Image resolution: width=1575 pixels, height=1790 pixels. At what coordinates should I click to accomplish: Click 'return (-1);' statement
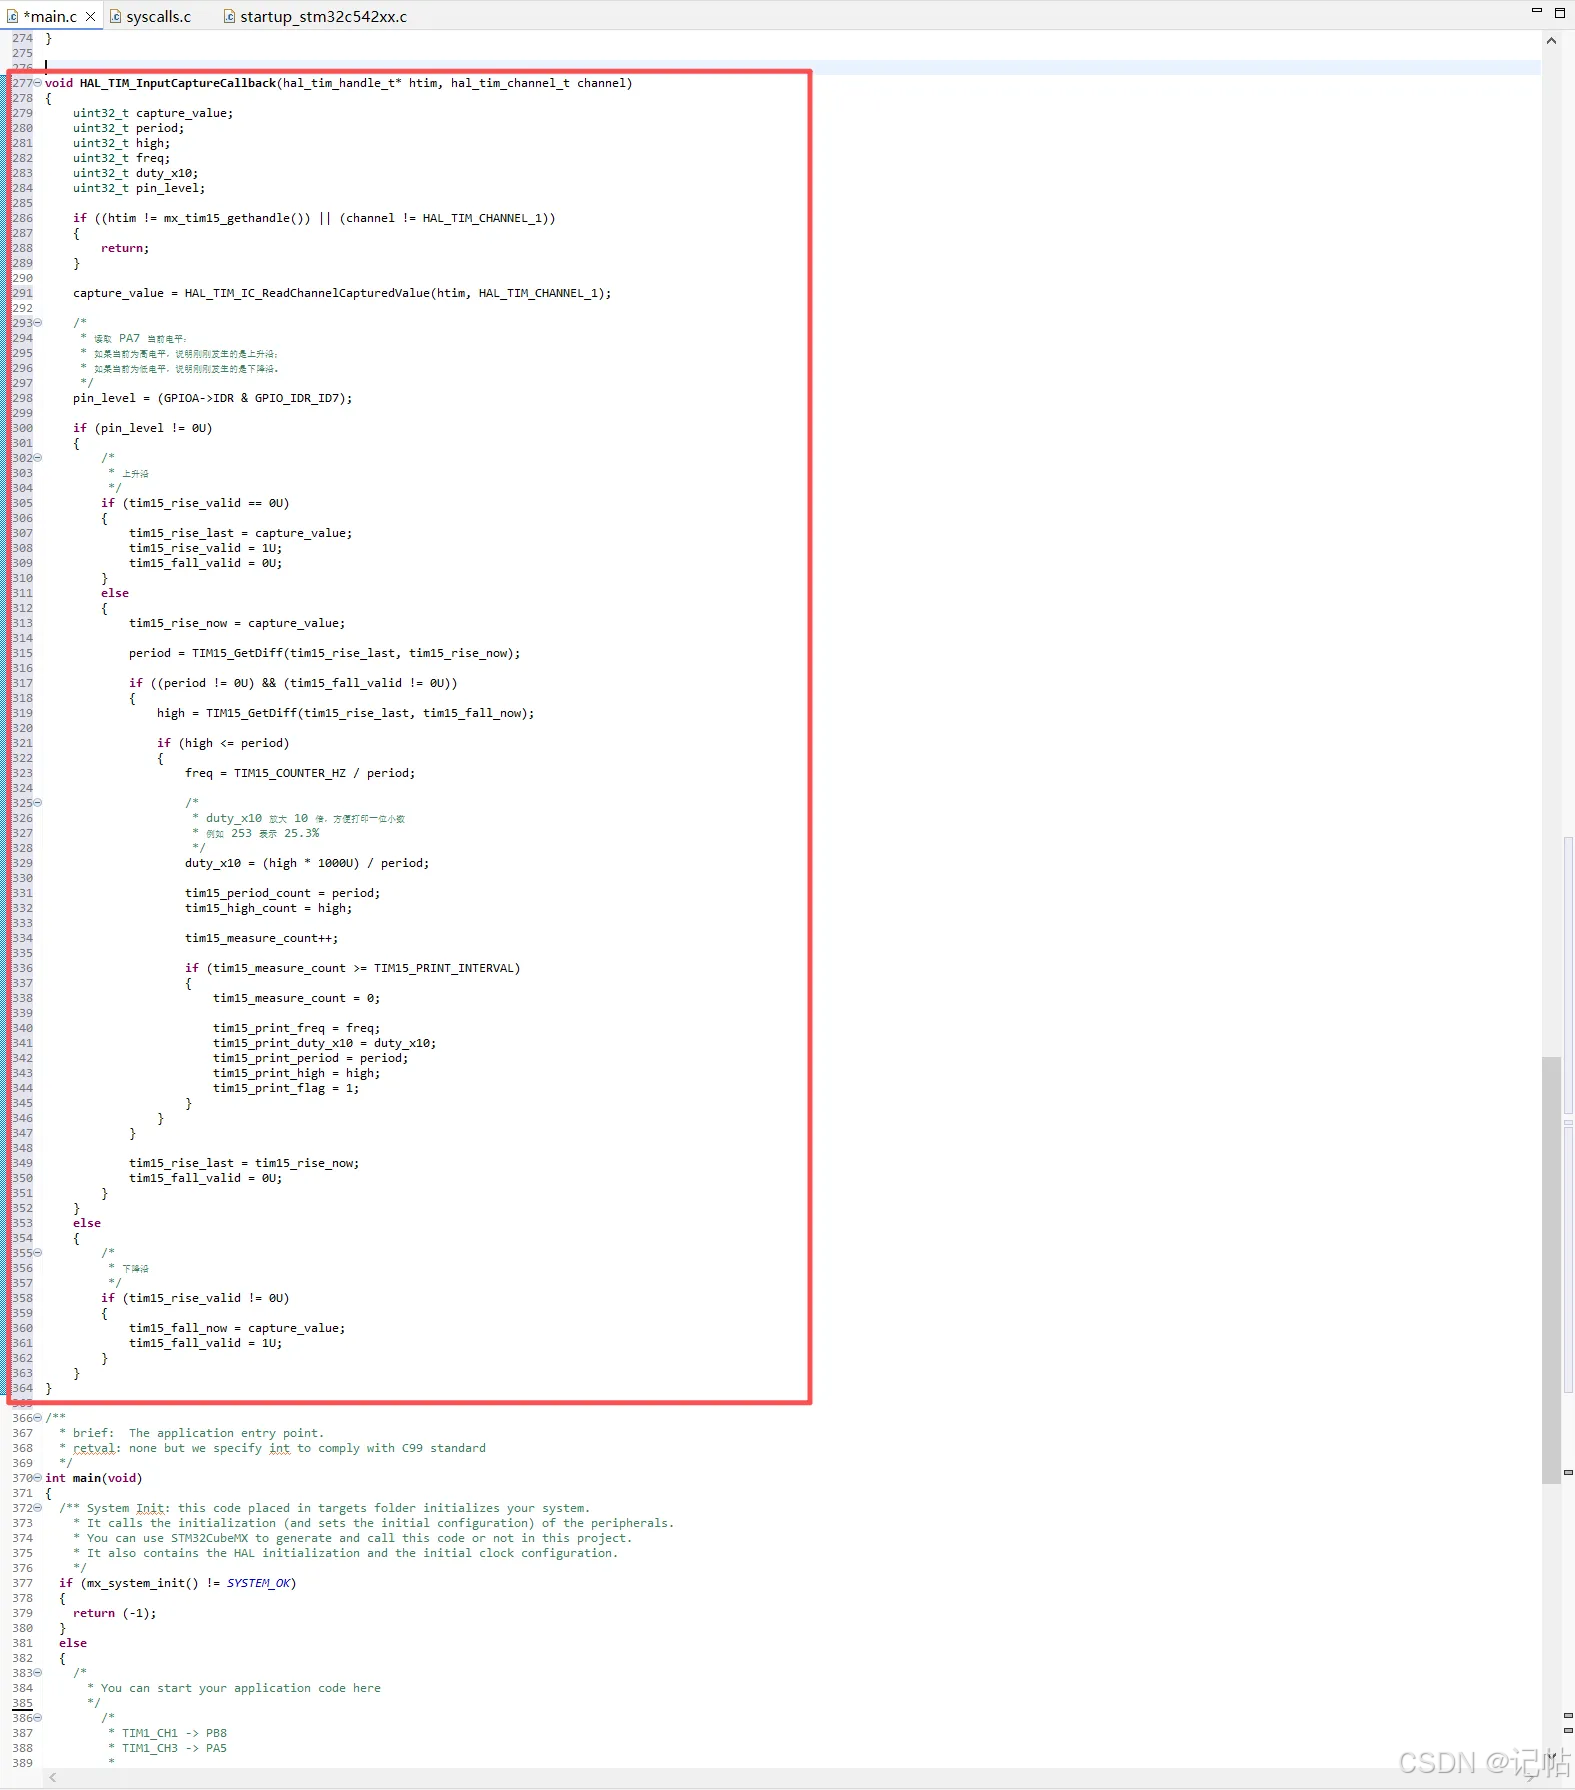[x=114, y=1613]
